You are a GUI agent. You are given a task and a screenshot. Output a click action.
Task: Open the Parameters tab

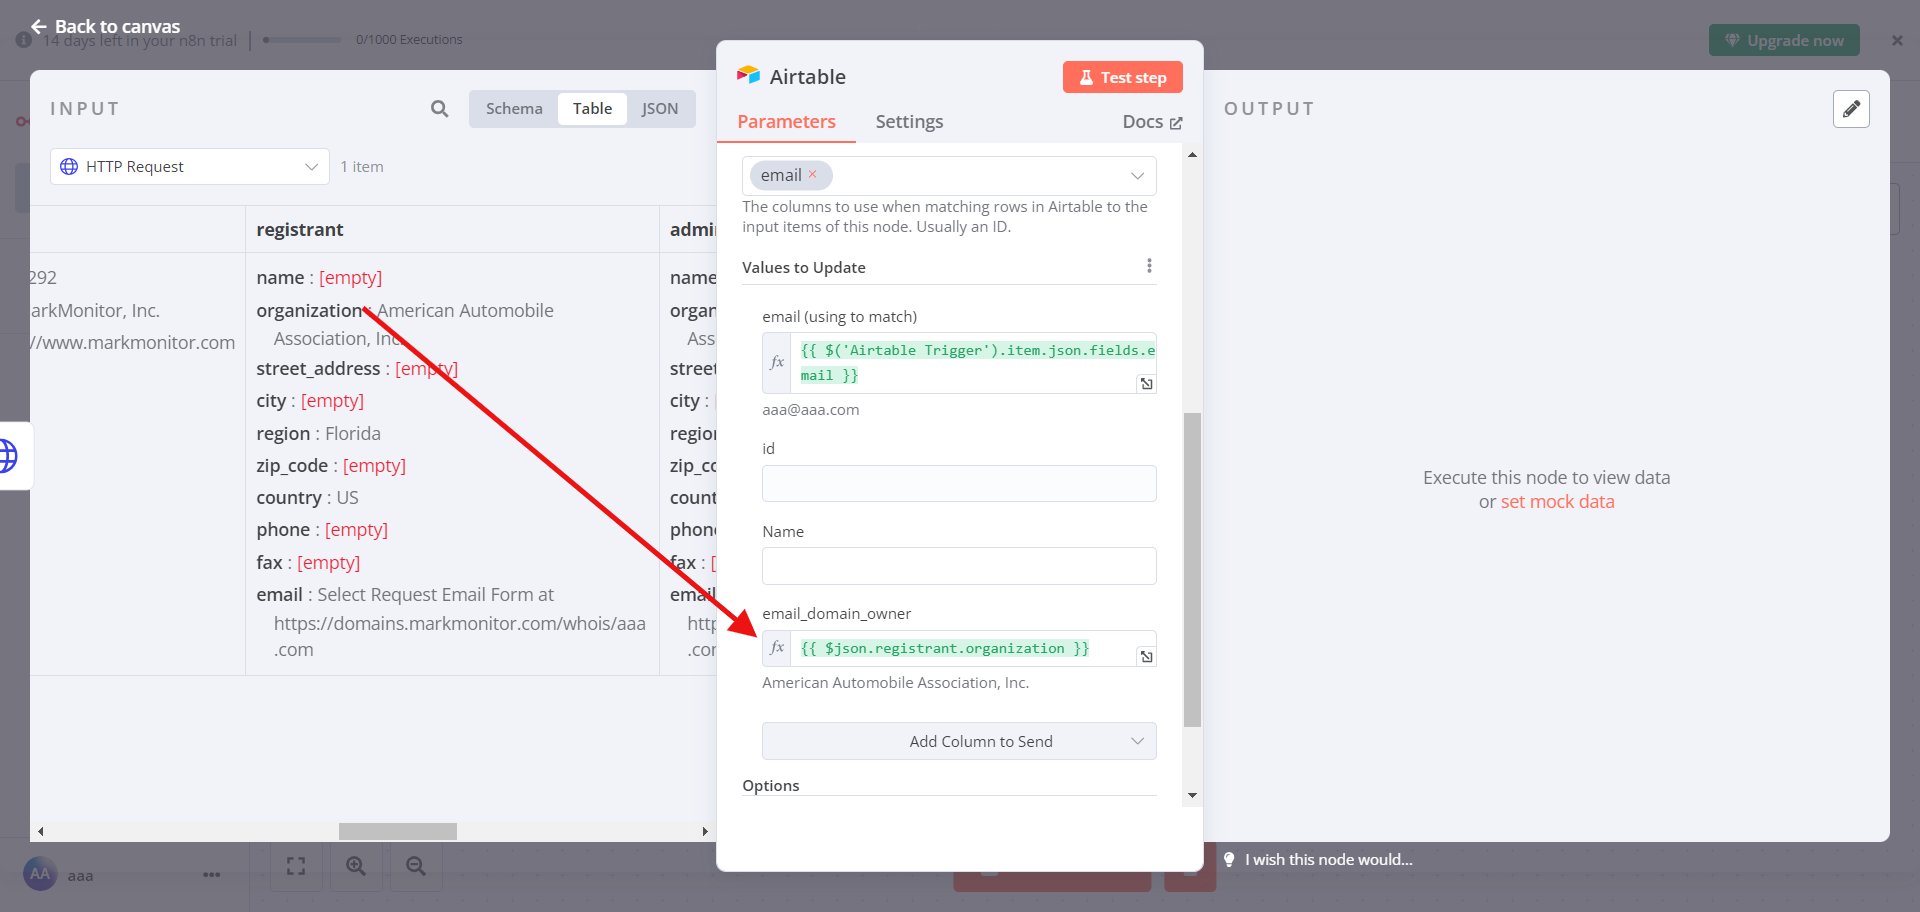pyautogui.click(x=786, y=122)
